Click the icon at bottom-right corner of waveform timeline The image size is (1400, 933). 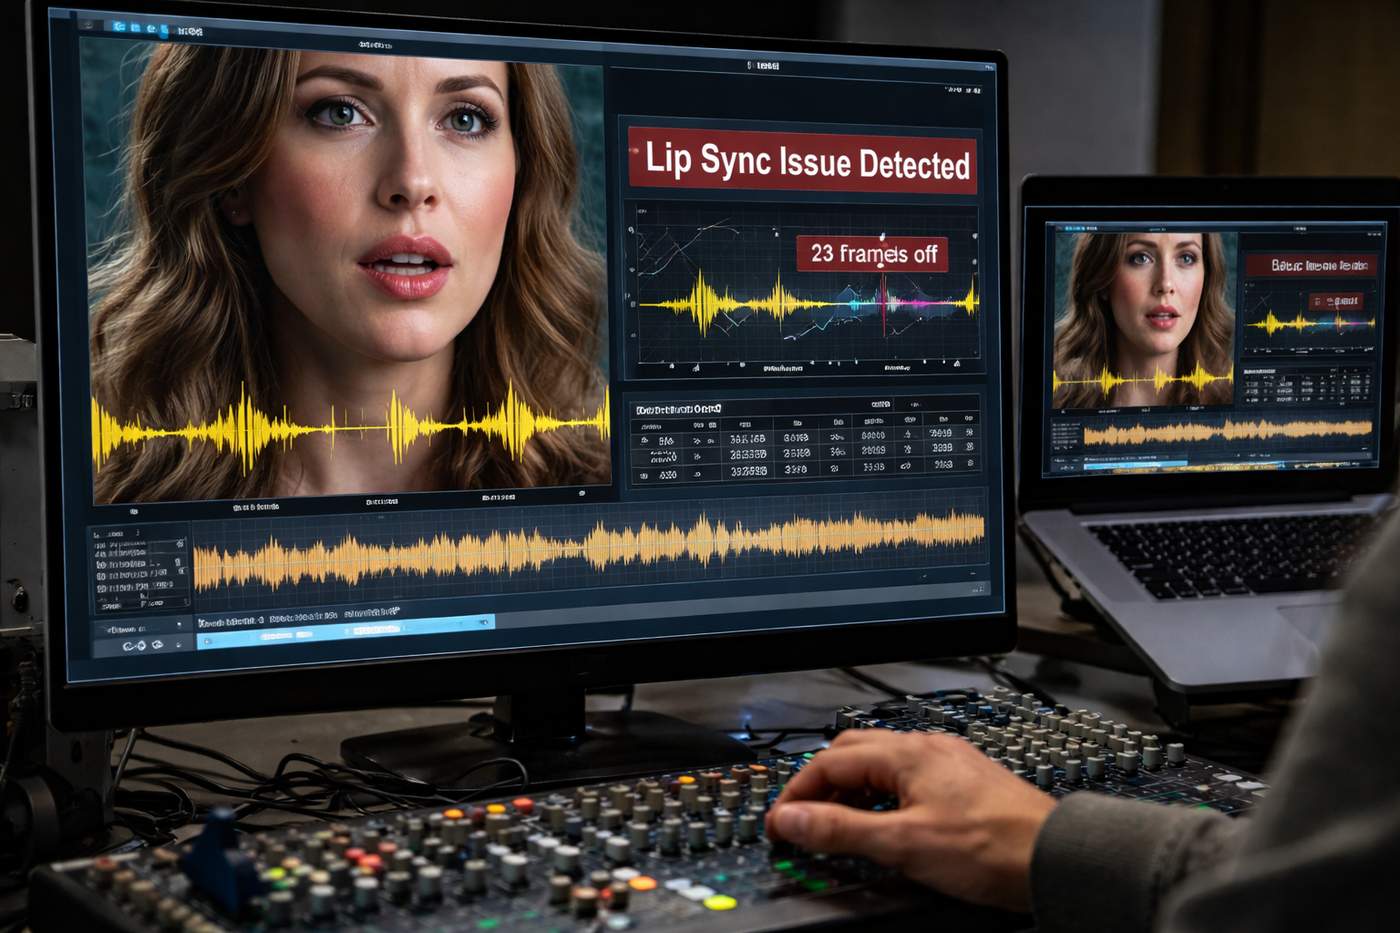click(980, 589)
